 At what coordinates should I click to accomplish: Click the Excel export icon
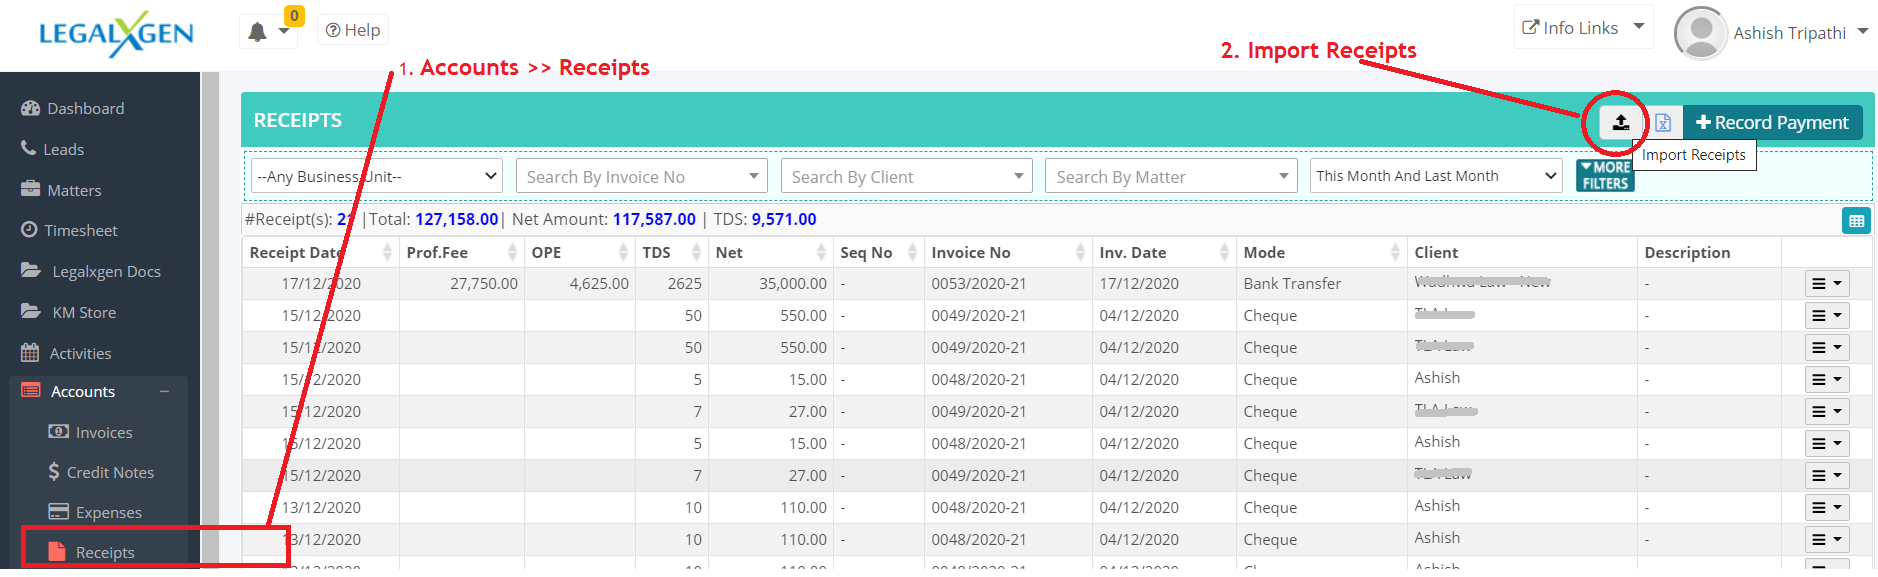(x=1662, y=122)
